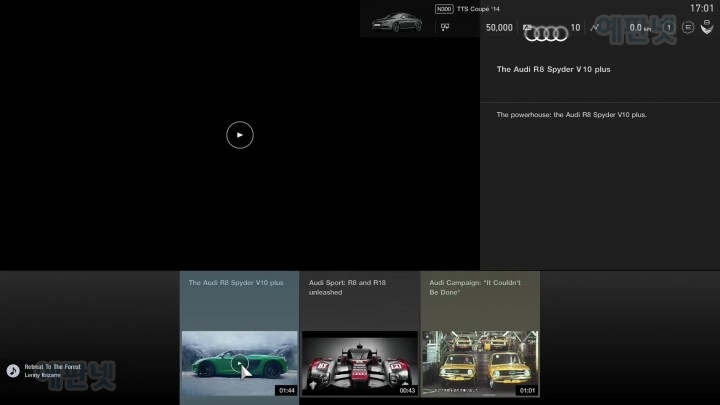Click the card title Audi Sport: R8 and R18 unleashed
The height and width of the screenshot is (405, 720).
(x=347, y=287)
